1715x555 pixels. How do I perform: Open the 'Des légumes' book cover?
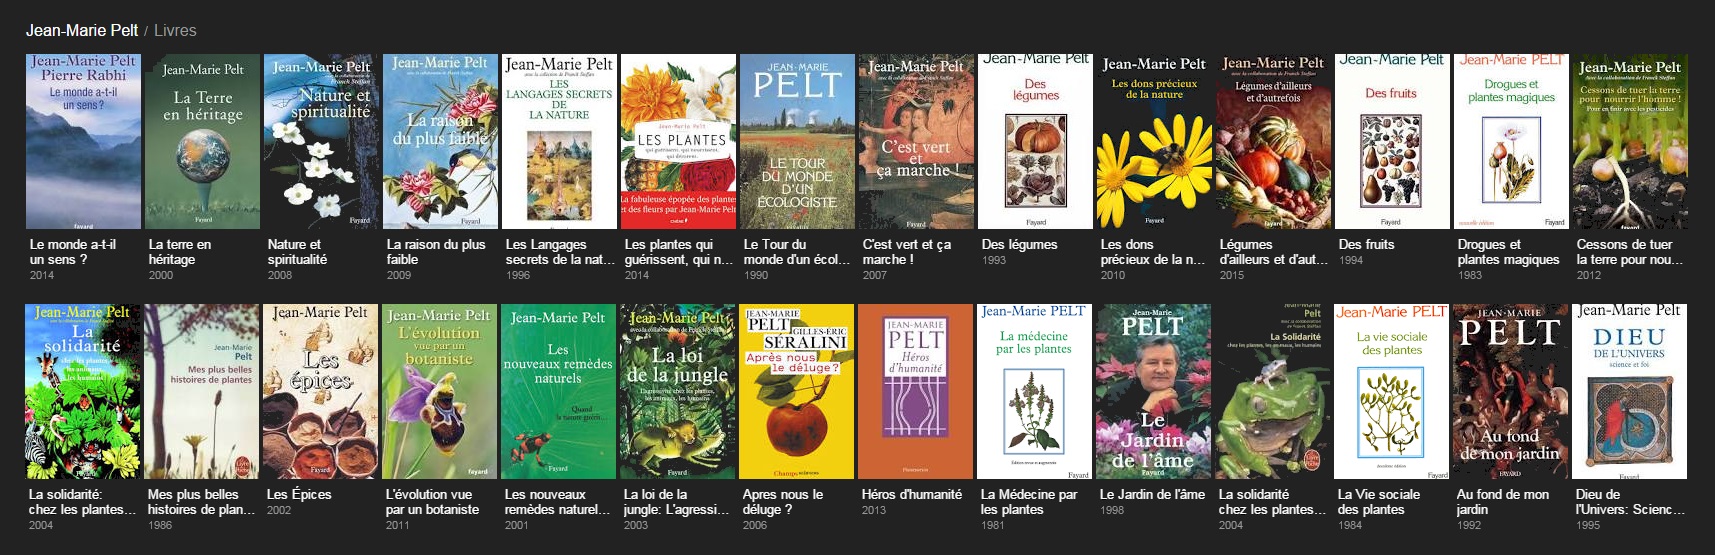[x=1035, y=142]
